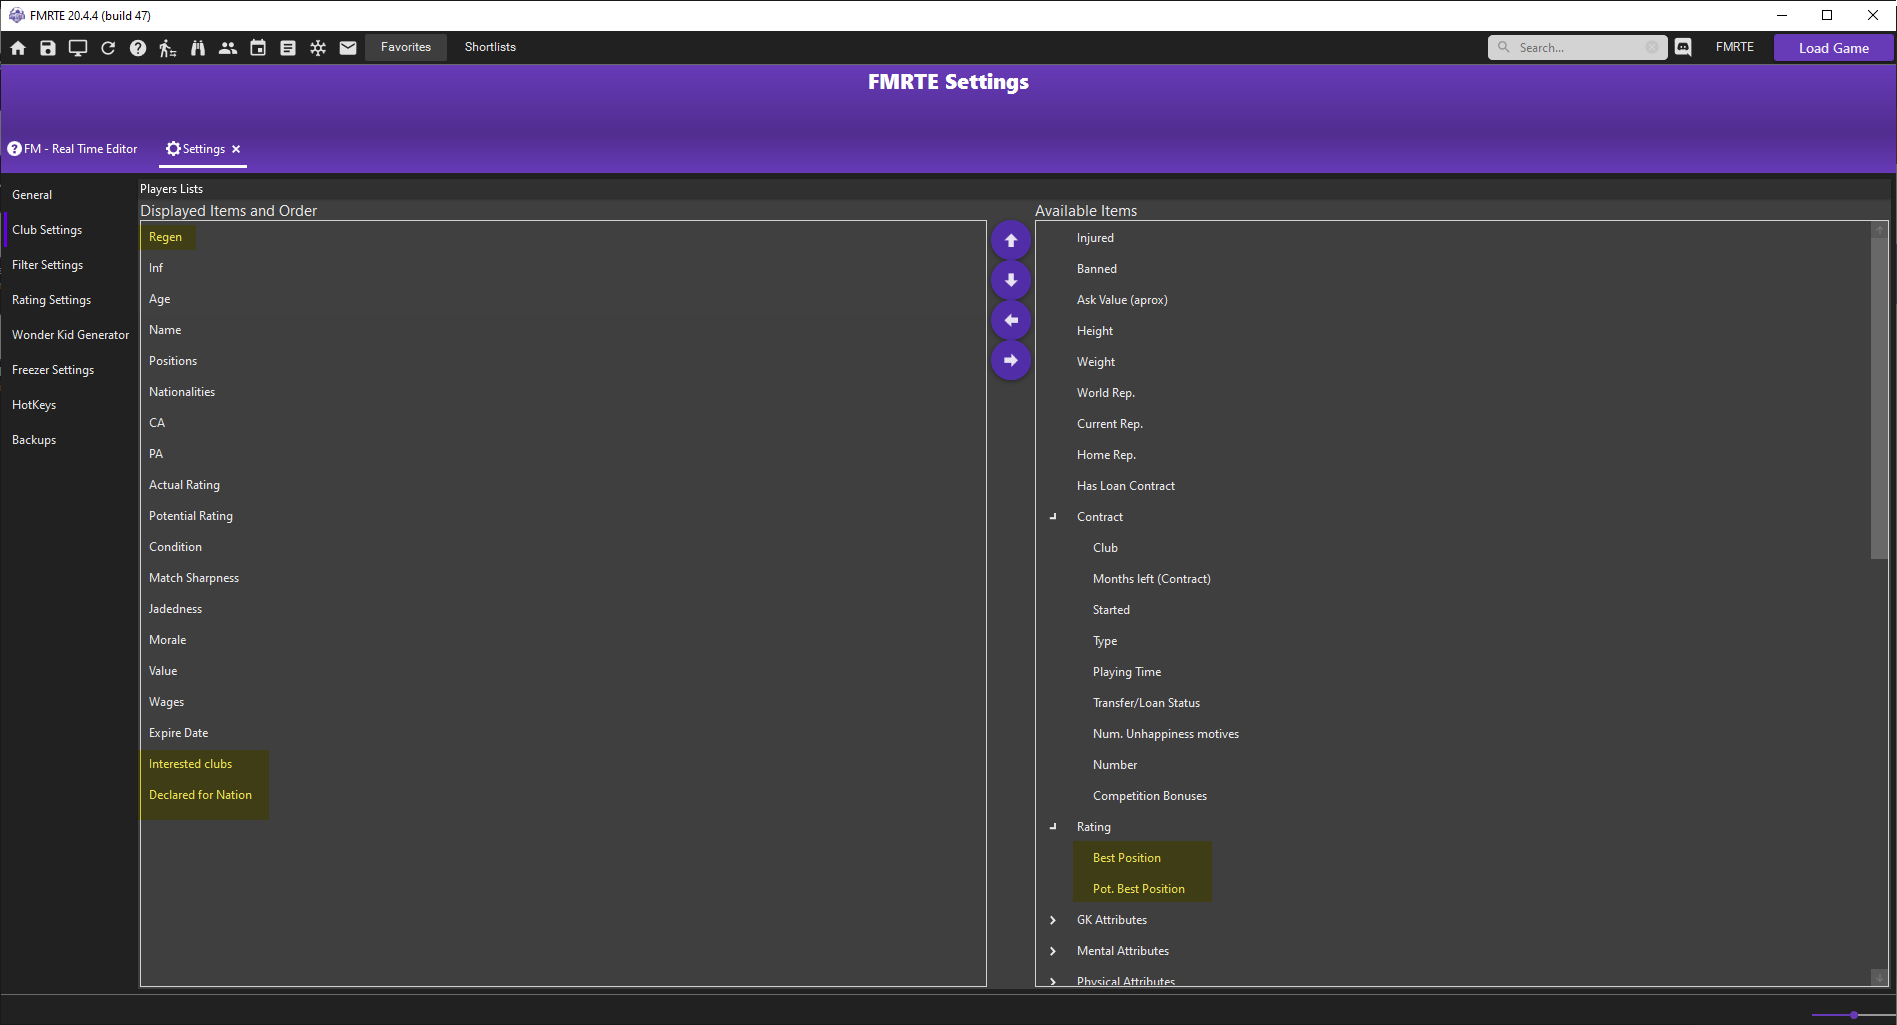Screen dimensions: 1897x1025
Task: Click the Home icon in toolbar
Action: click(x=18, y=48)
